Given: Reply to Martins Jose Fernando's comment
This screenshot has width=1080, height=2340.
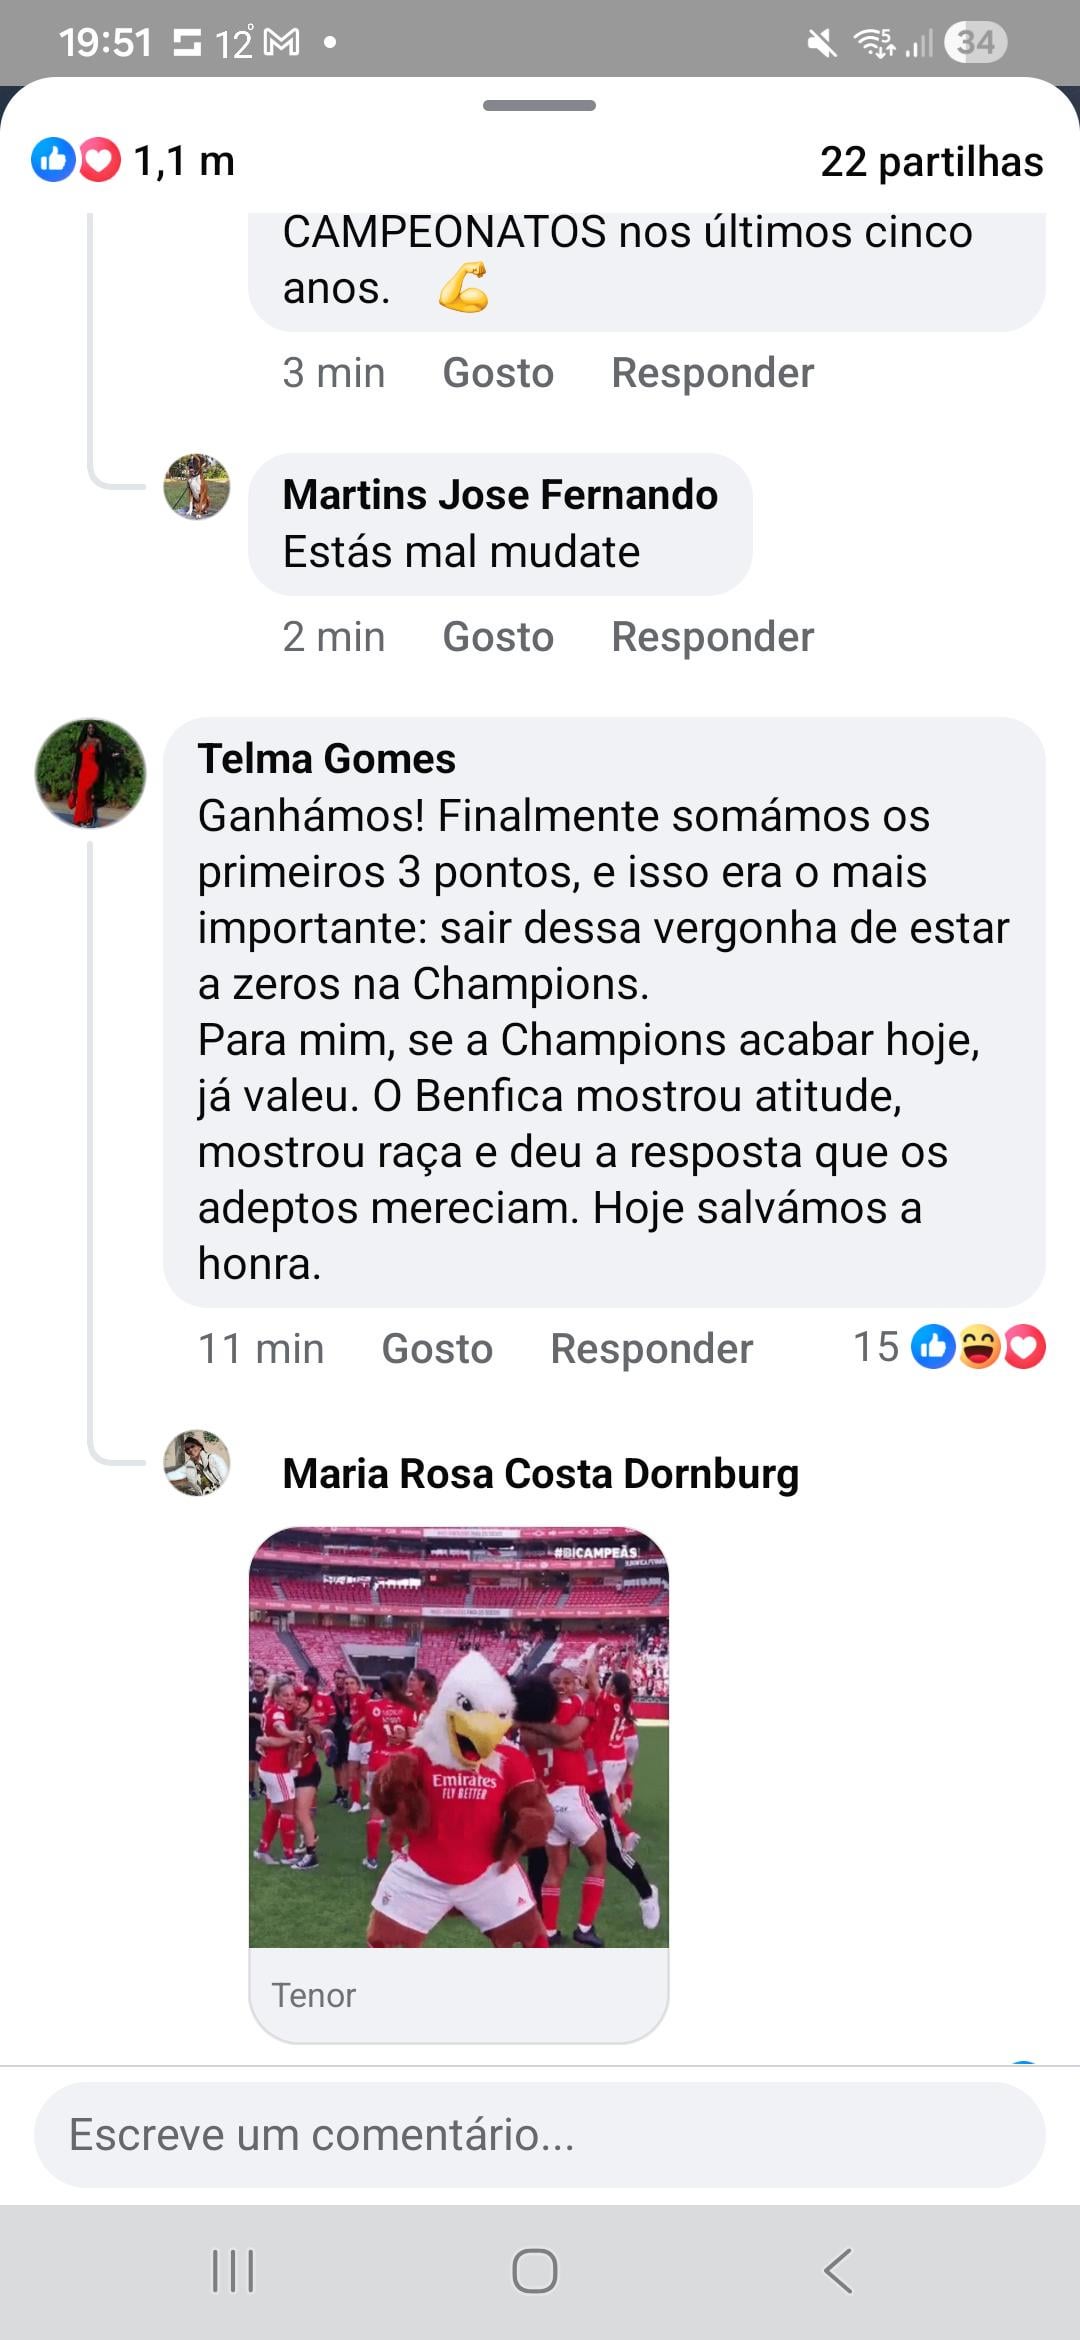Looking at the screenshot, I should pyautogui.click(x=712, y=637).
